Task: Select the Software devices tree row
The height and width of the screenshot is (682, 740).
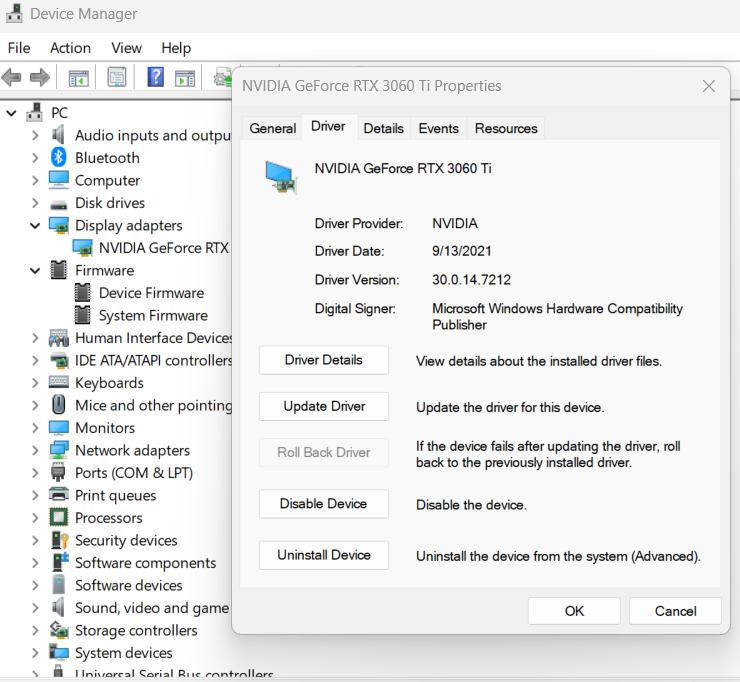Action: tap(116, 585)
